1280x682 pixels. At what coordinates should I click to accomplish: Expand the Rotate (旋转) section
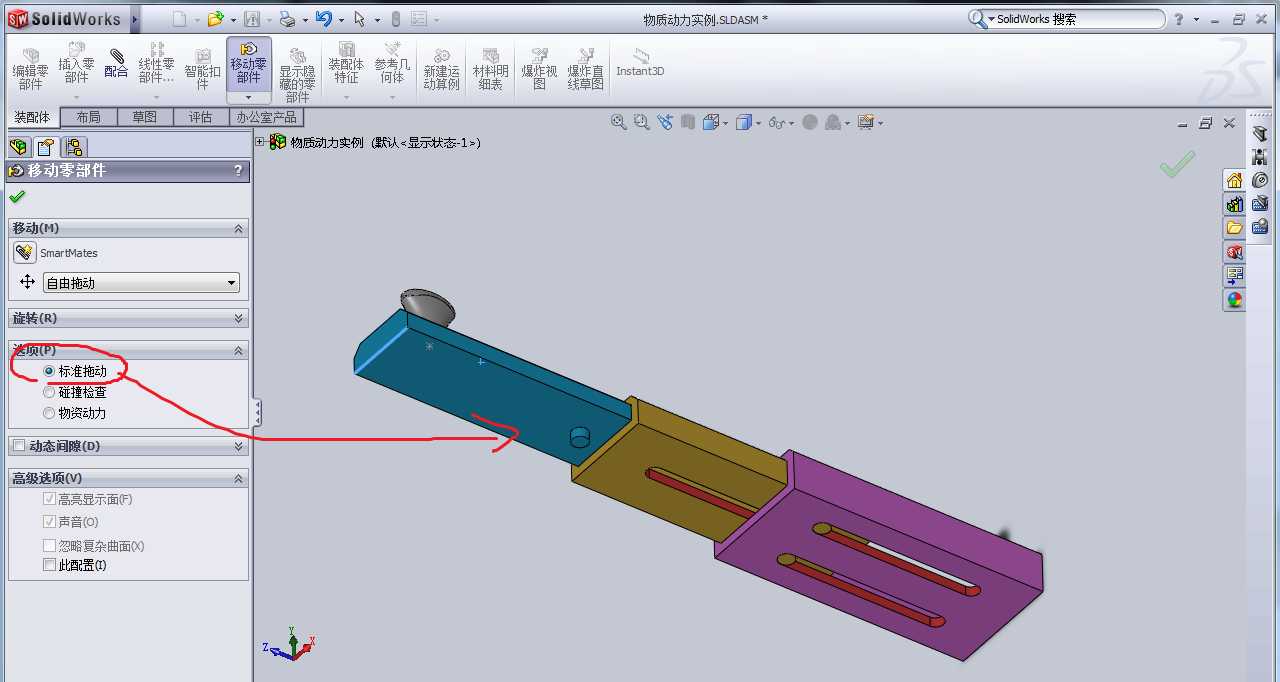238,318
